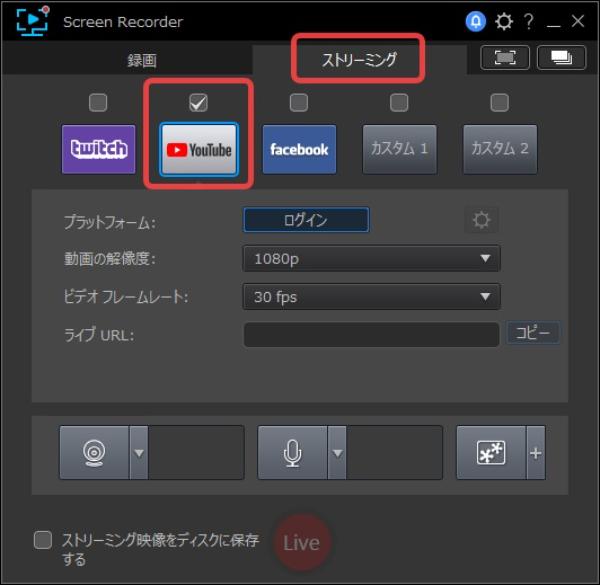Viewport: 600px width, 585px height.
Task: Open platform settings gear beside ログイン
Action: pos(481,220)
